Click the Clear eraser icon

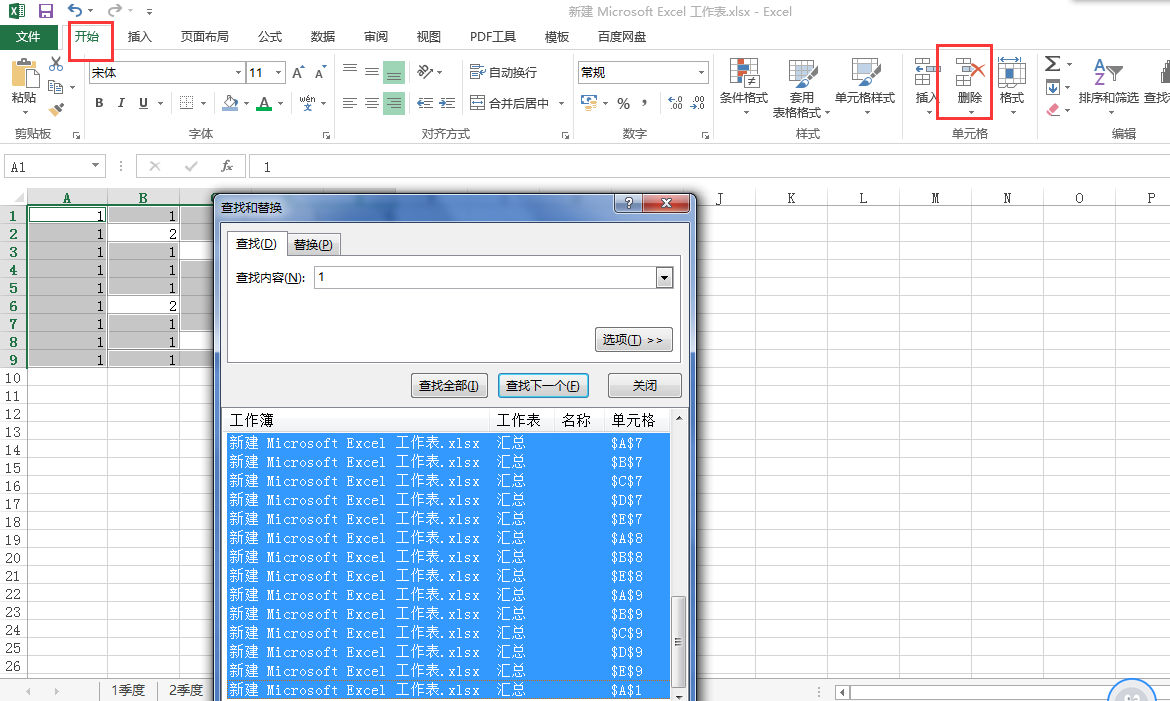click(1053, 110)
